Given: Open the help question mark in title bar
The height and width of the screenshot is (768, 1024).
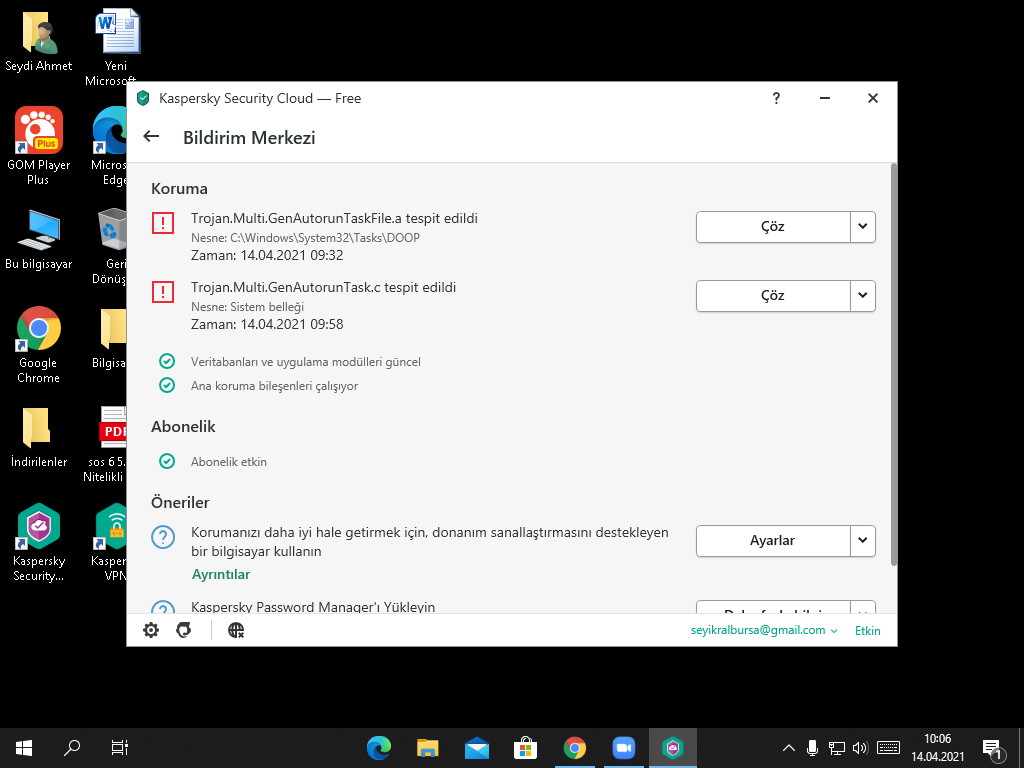Looking at the screenshot, I should point(776,98).
